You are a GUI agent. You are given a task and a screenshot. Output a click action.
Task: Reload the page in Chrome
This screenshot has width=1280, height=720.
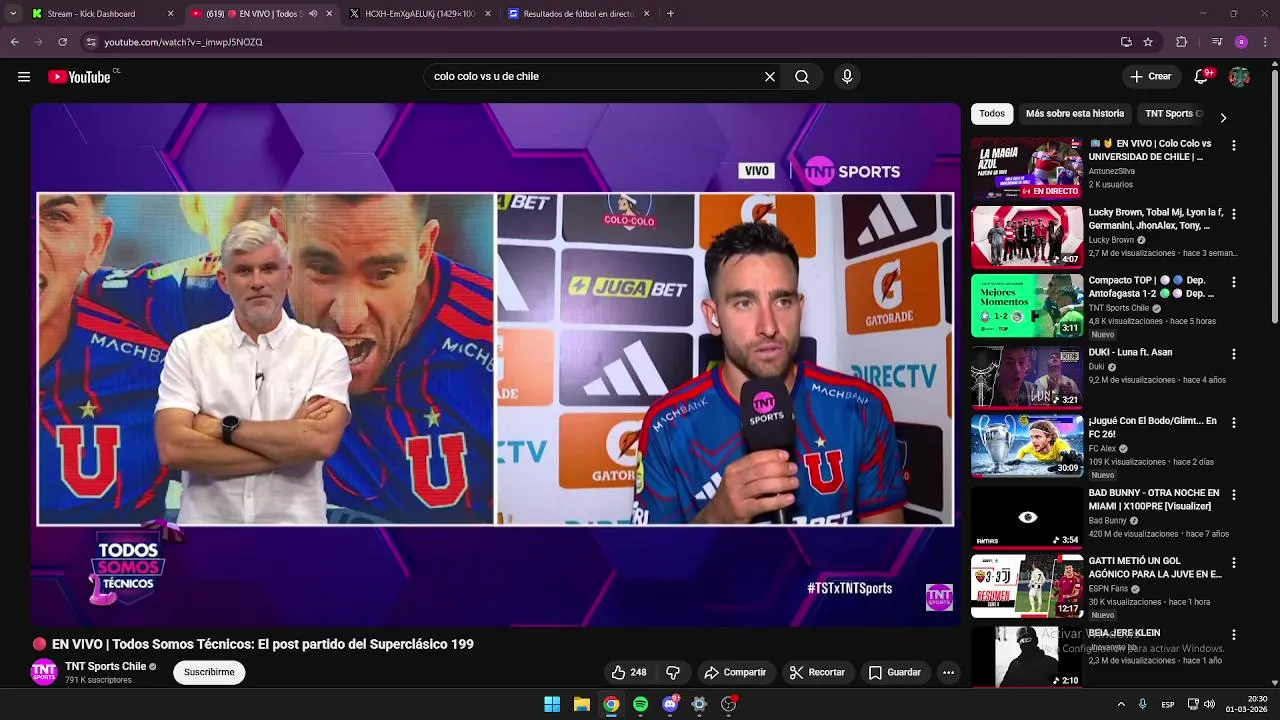coord(62,42)
